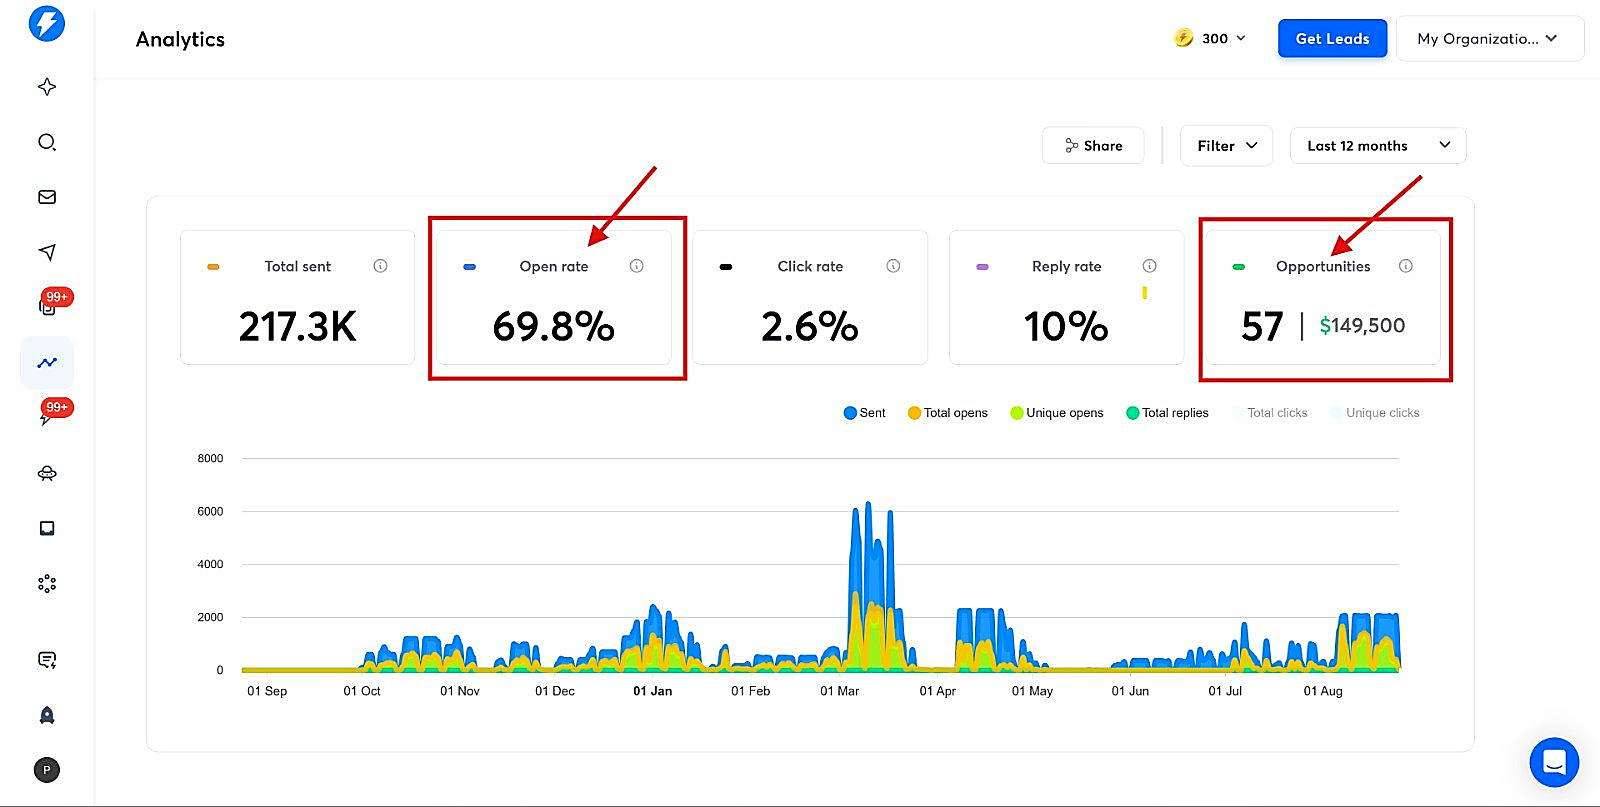Screen dimensions: 1600x807
Task: Click the 01 Sep axis label
Action: click(267, 691)
